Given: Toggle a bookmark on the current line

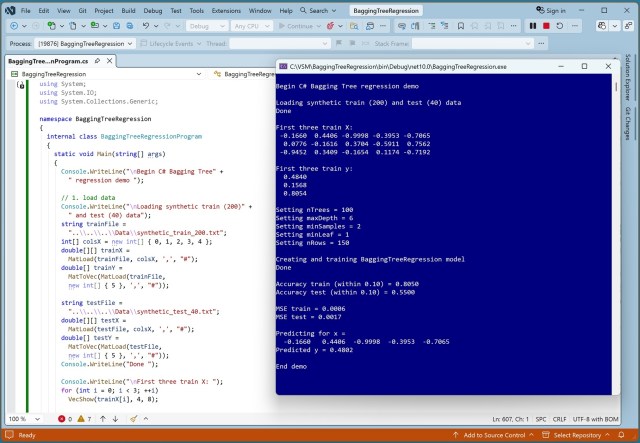Looking at the screenshot, I should pyautogui.click(x=461, y=26).
